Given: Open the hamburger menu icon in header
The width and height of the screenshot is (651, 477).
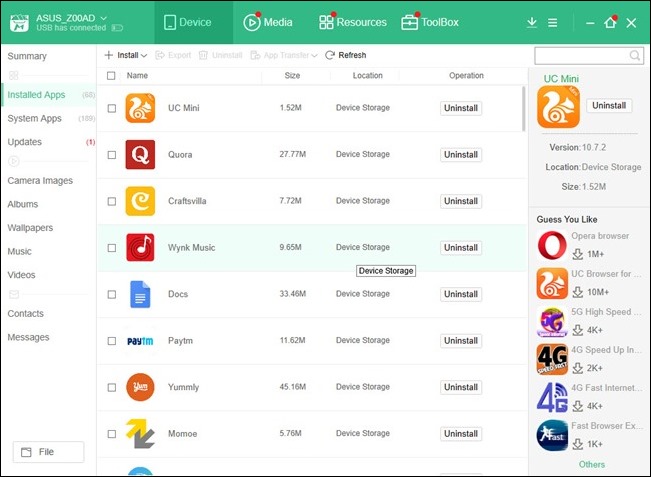Looking at the screenshot, I should pos(552,22).
